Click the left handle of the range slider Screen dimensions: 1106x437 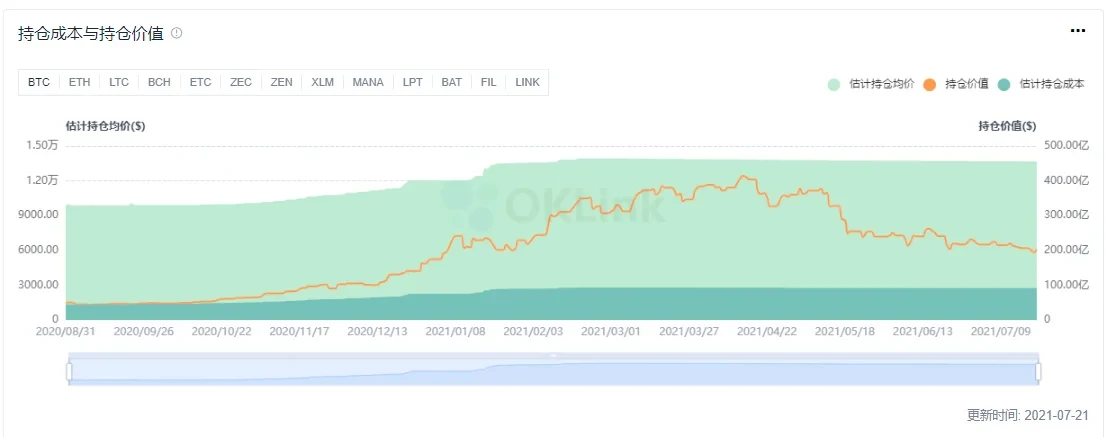tap(69, 372)
